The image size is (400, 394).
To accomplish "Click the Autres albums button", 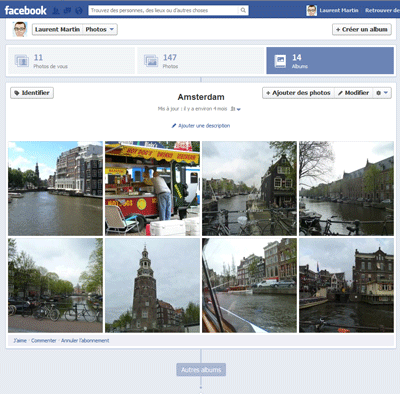I will coord(201,370).
